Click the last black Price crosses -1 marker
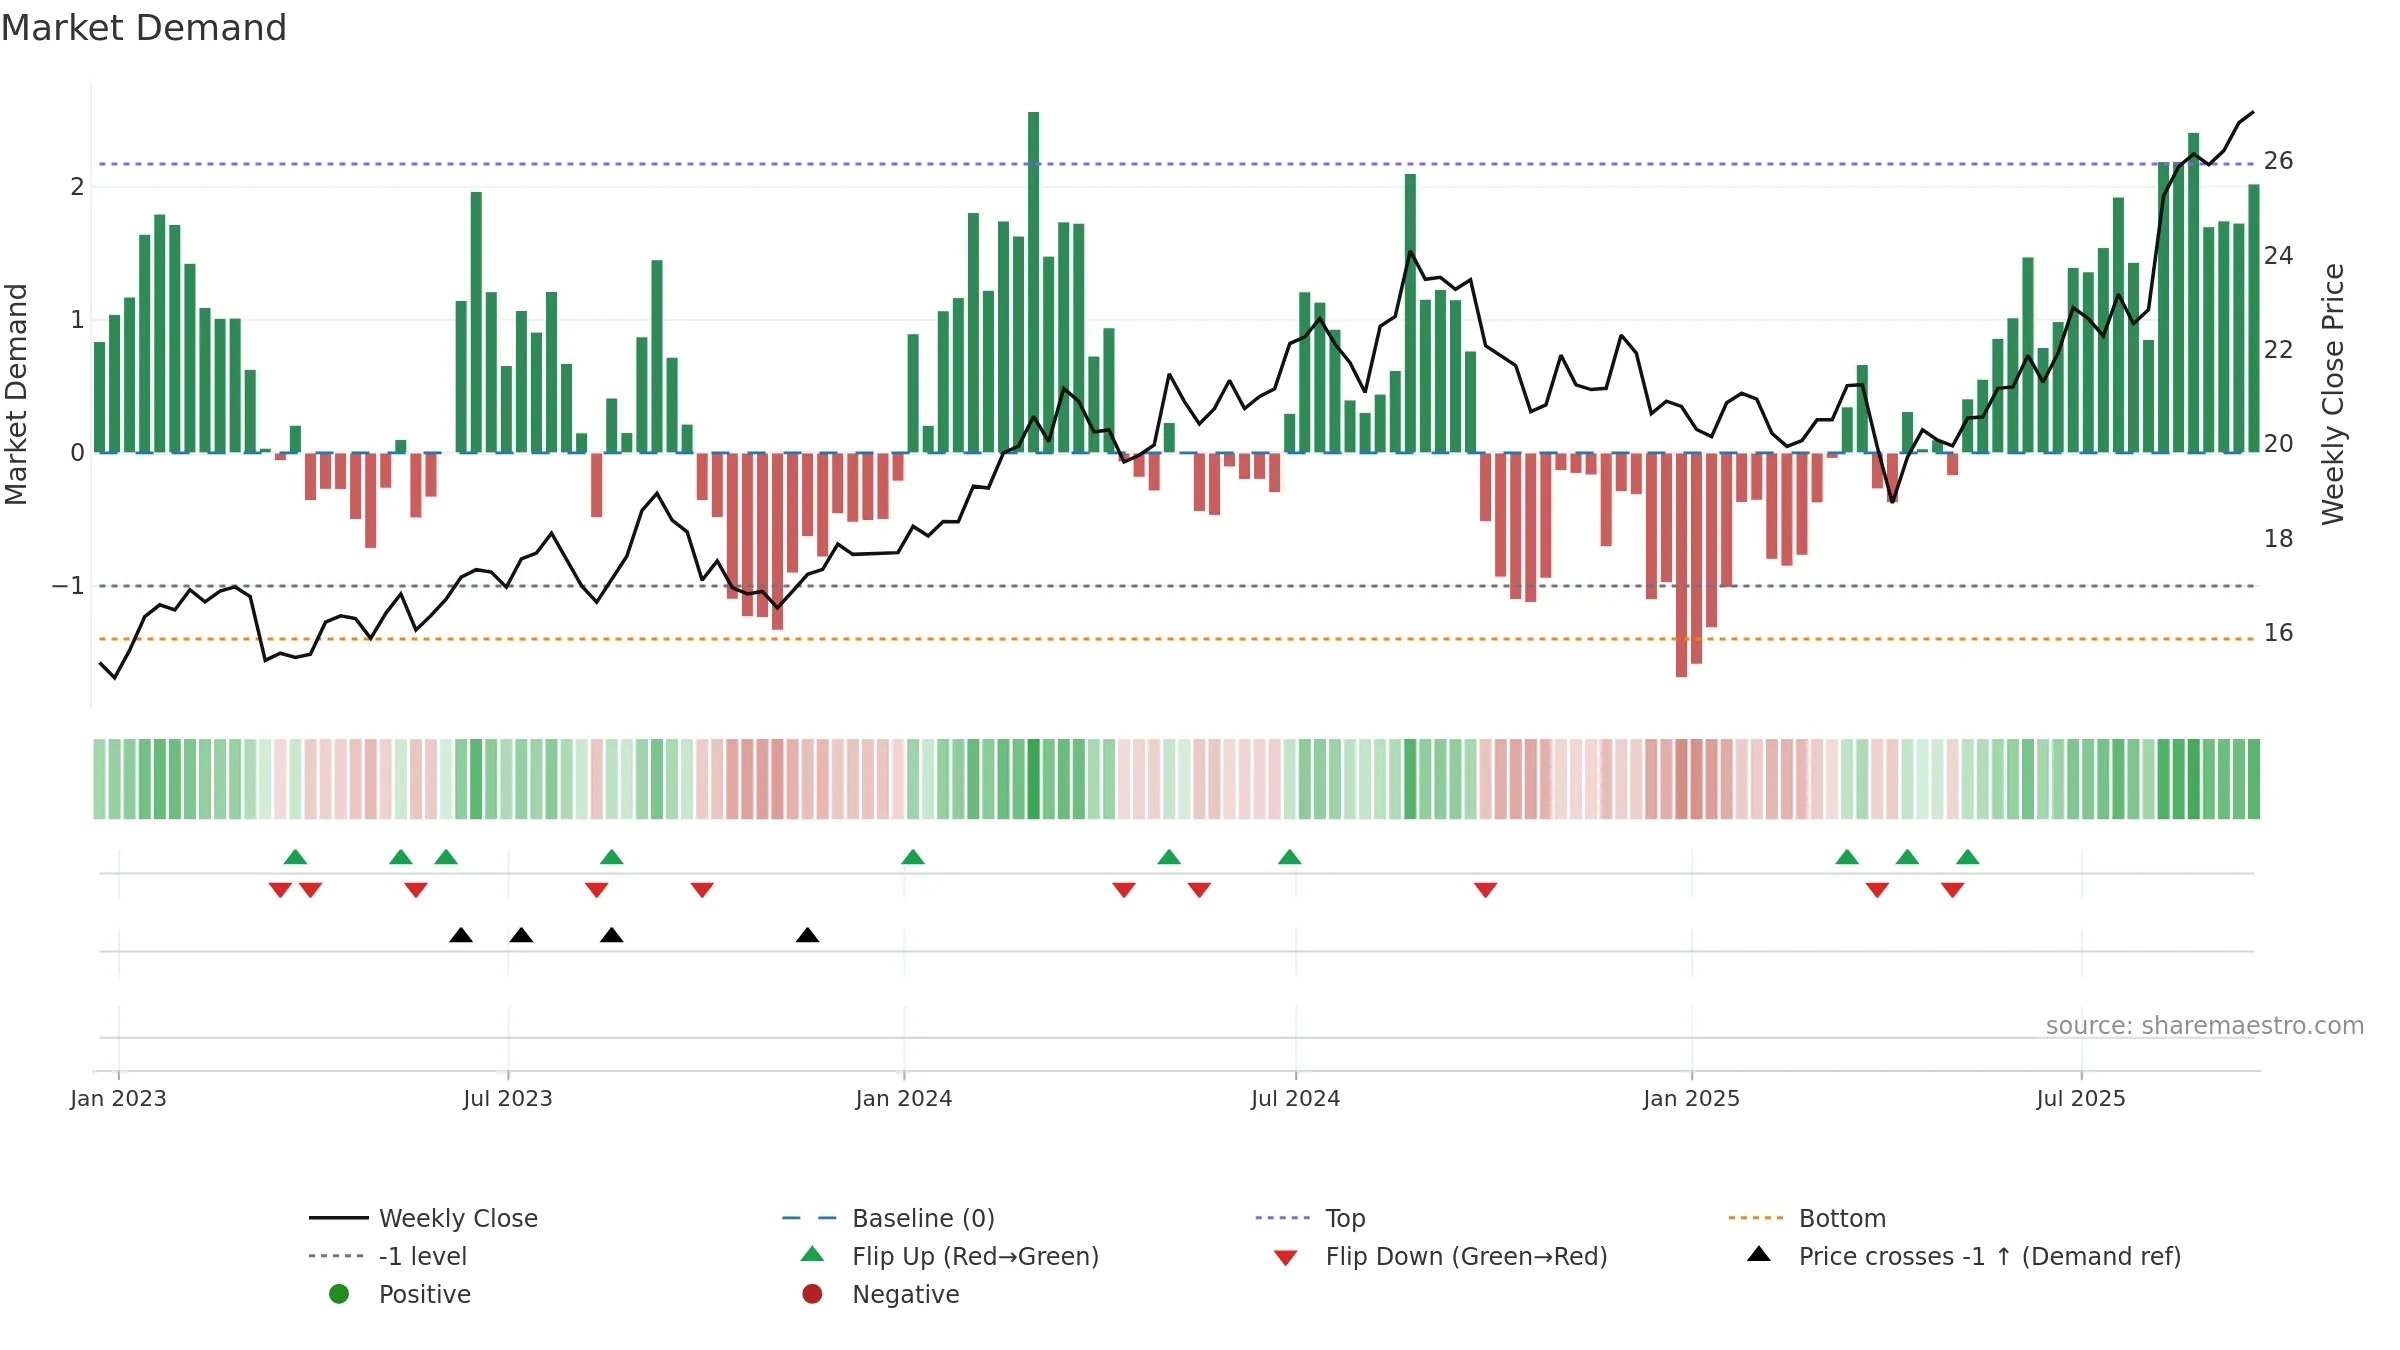The height and width of the screenshot is (1350, 2400). click(808, 935)
